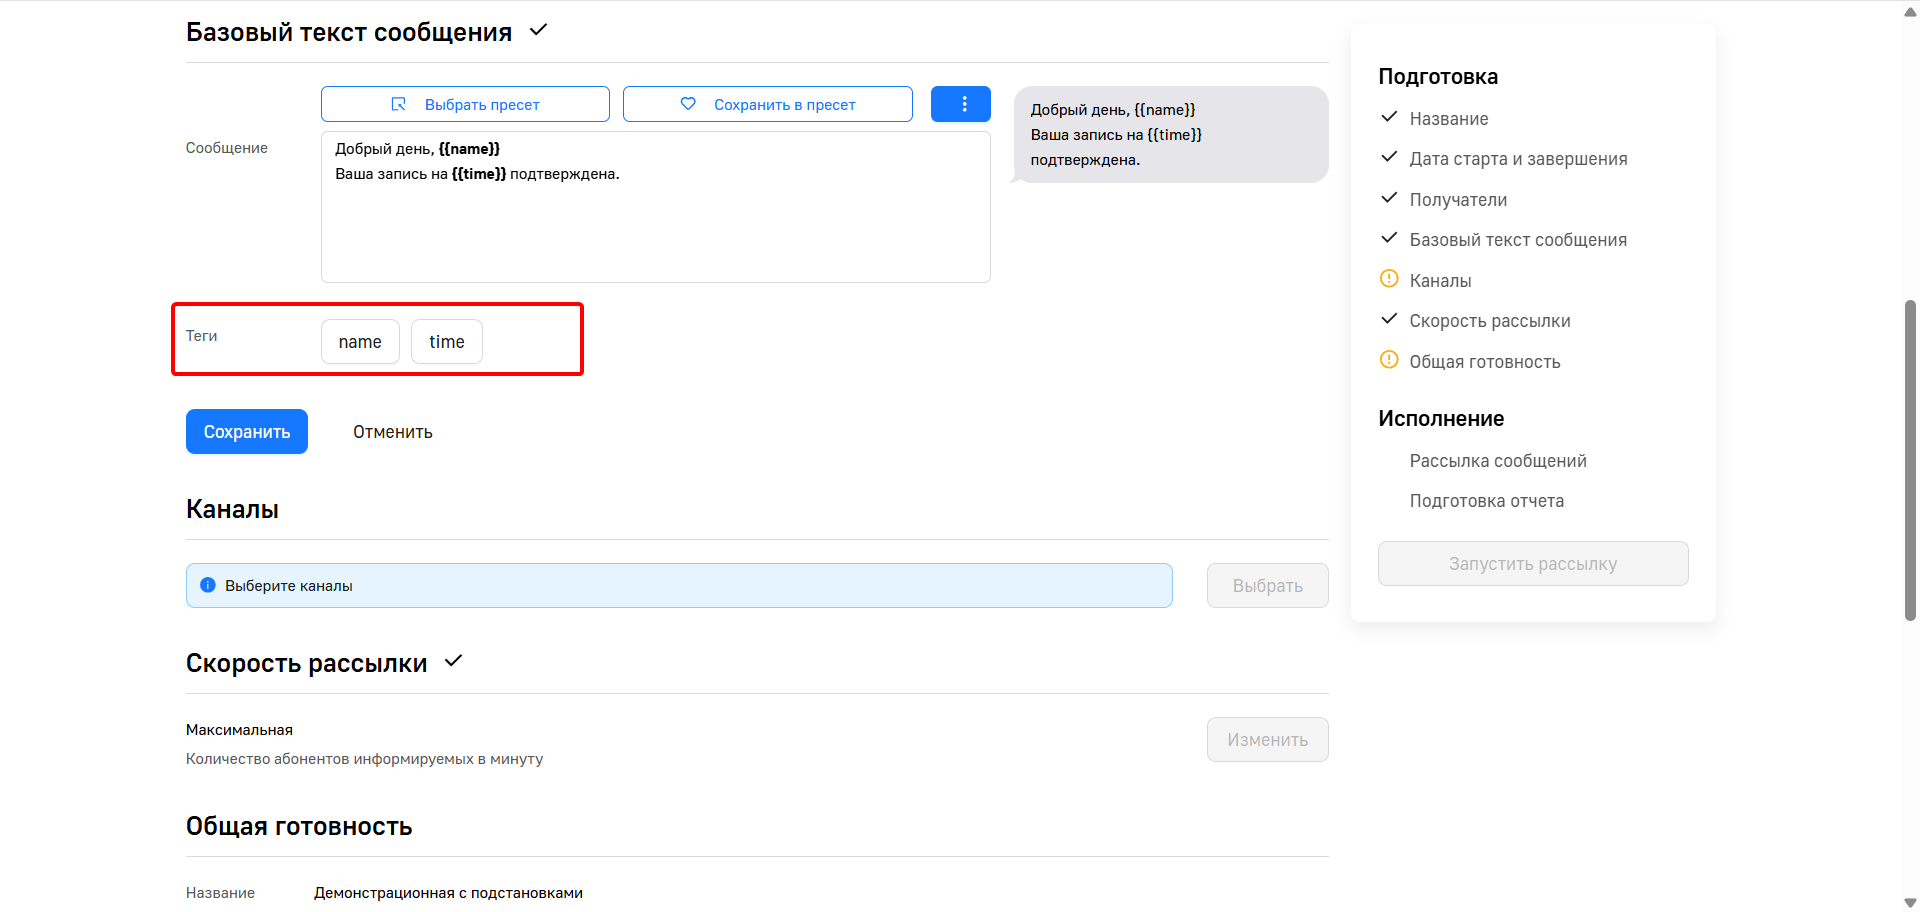Insert the time tag

(x=447, y=342)
